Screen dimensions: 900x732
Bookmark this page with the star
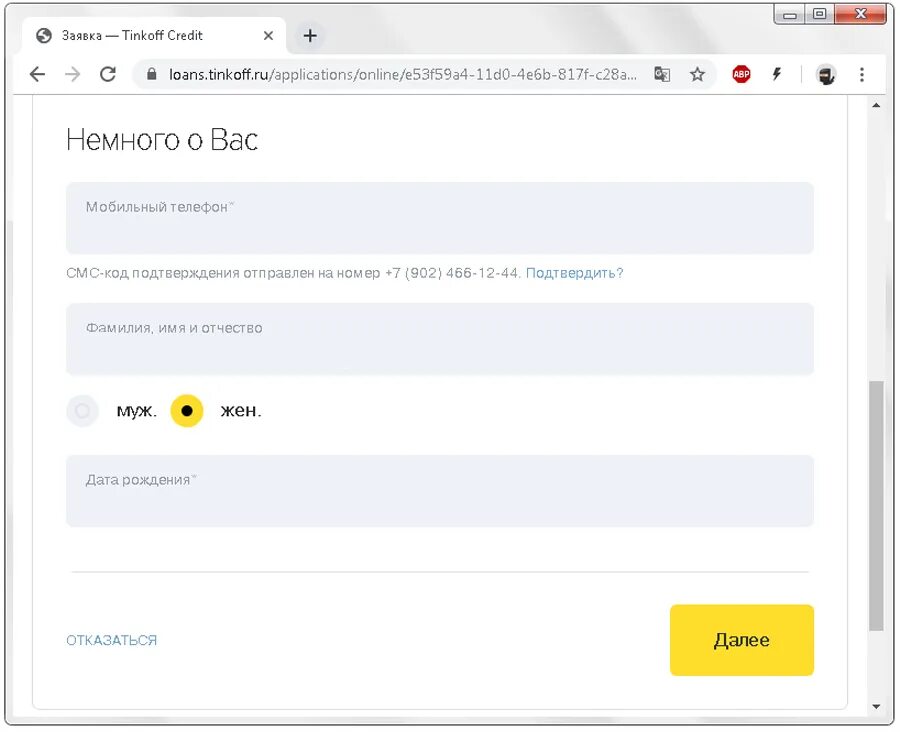pyautogui.click(x=697, y=75)
